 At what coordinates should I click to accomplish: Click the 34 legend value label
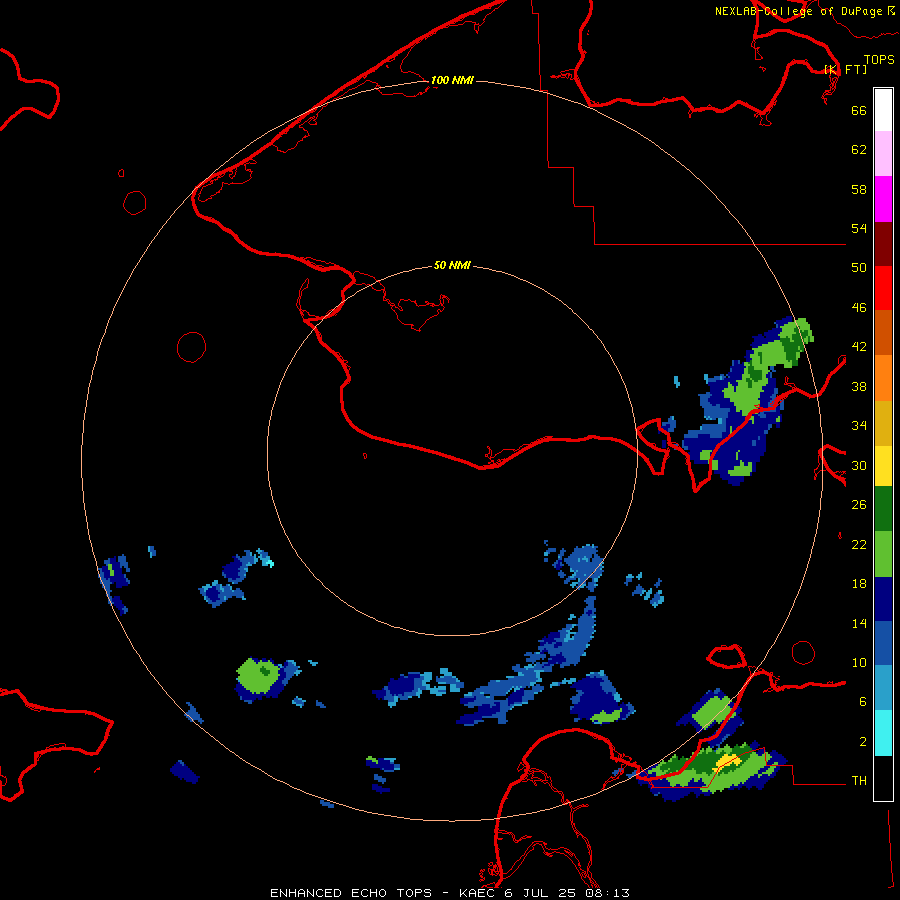coord(859,426)
